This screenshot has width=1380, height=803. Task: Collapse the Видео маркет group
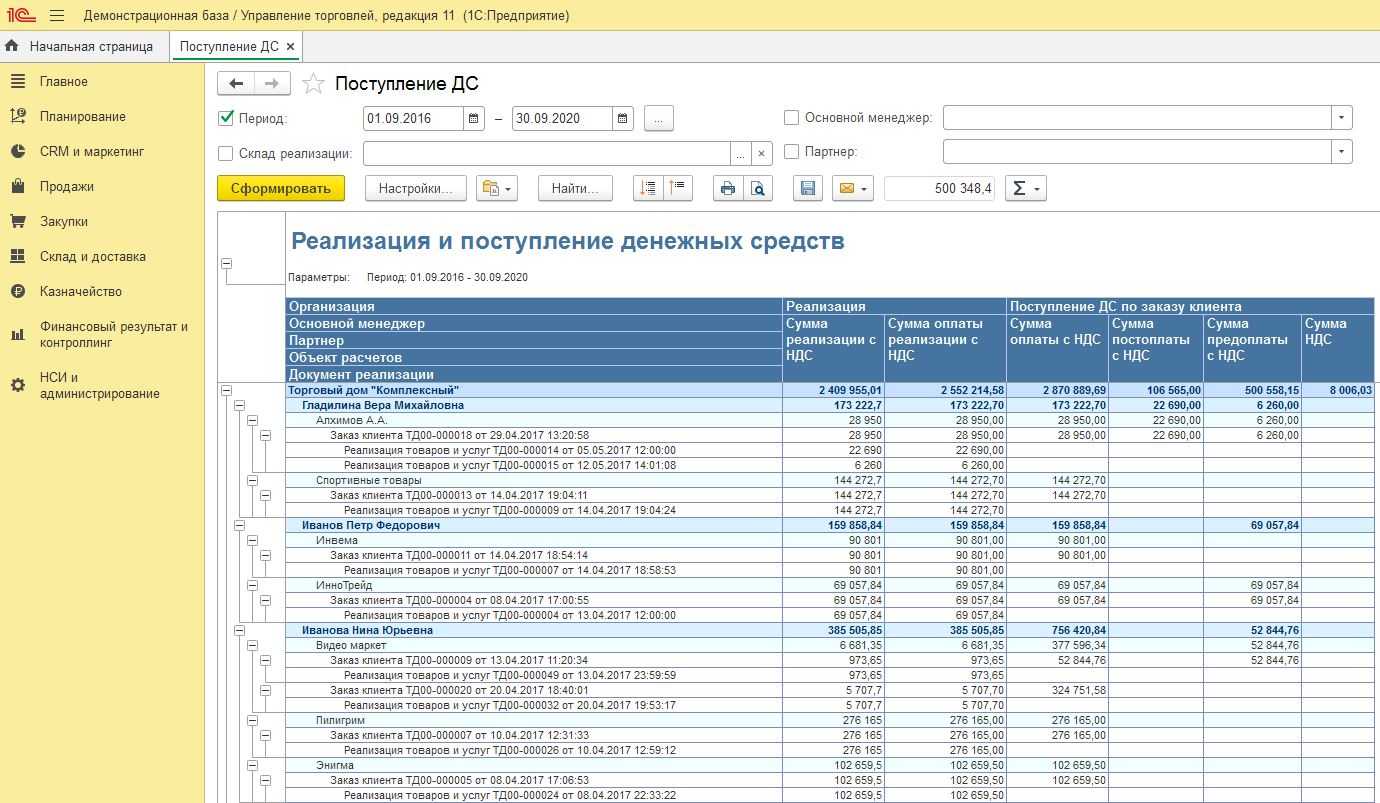(x=252, y=645)
